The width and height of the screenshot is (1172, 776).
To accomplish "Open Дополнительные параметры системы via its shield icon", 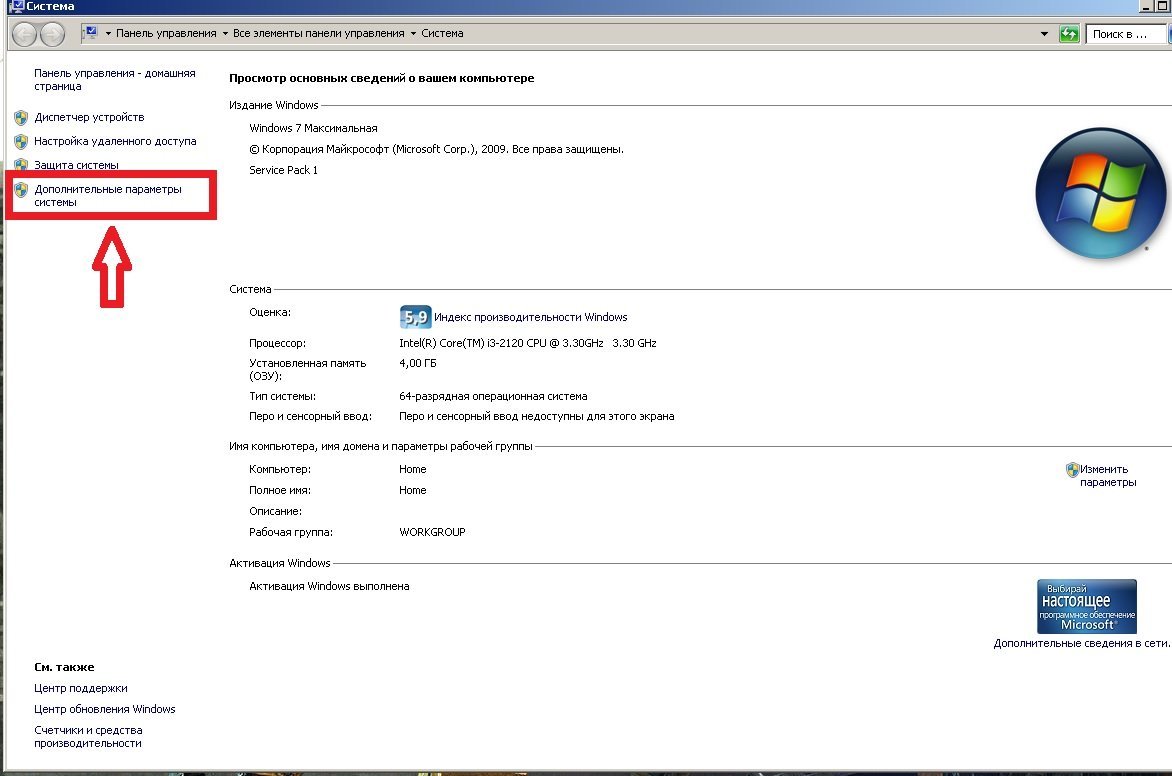I will (20, 189).
